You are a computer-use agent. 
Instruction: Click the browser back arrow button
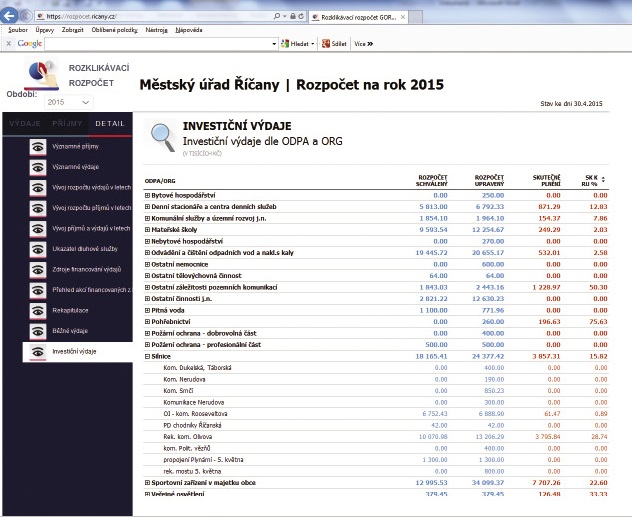pyautogui.click(x=9, y=16)
